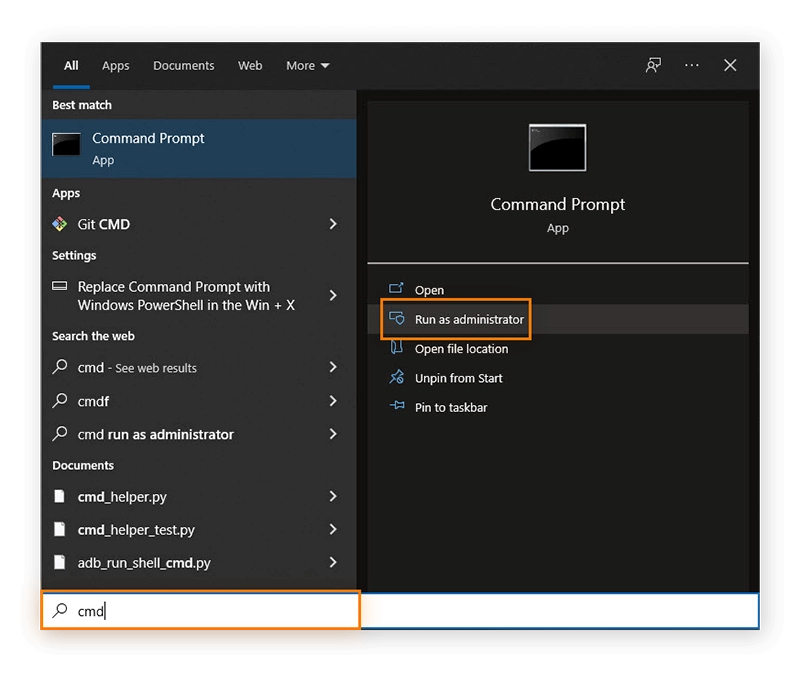Click the search icon beside 'cmd - See web results'

pyautogui.click(x=60, y=366)
